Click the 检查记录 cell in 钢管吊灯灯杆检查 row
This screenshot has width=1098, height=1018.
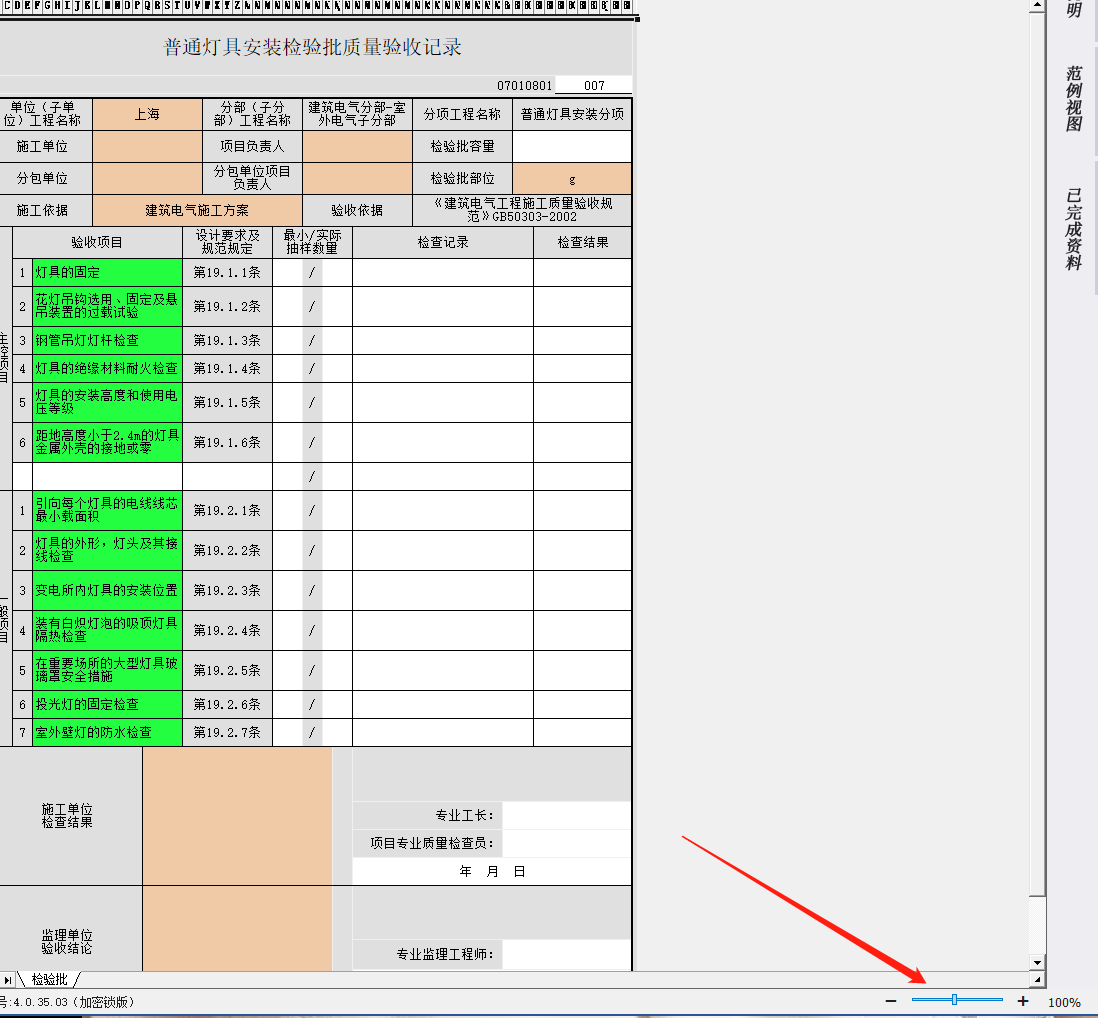point(443,340)
